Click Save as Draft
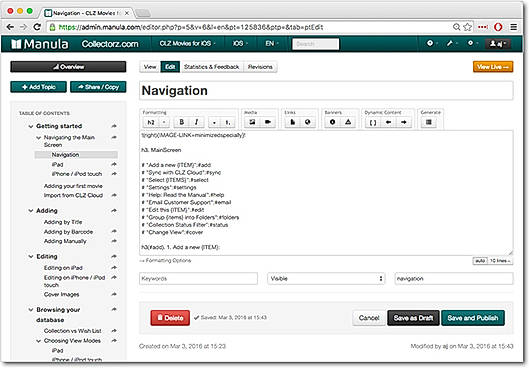The width and height of the screenshot is (529, 368). [x=413, y=318]
